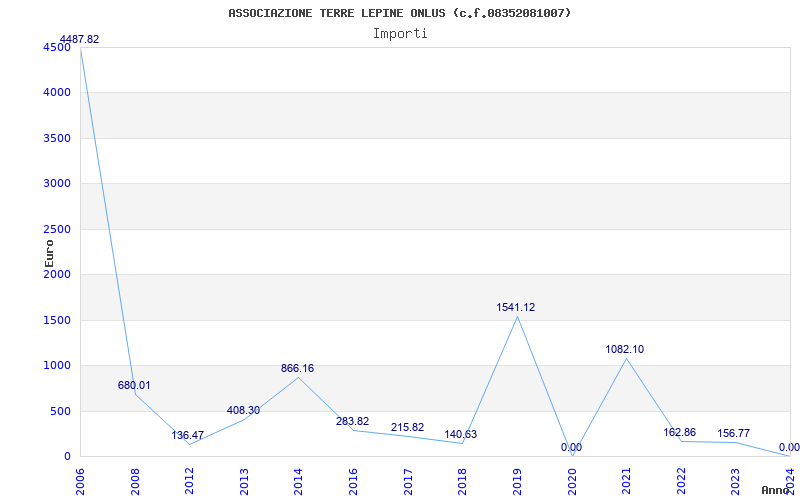Image resolution: width=800 pixels, height=500 pixels.
Task: Click the 1000 y-axis tick label
Action: pyautogui.click(x=57, y=366)
